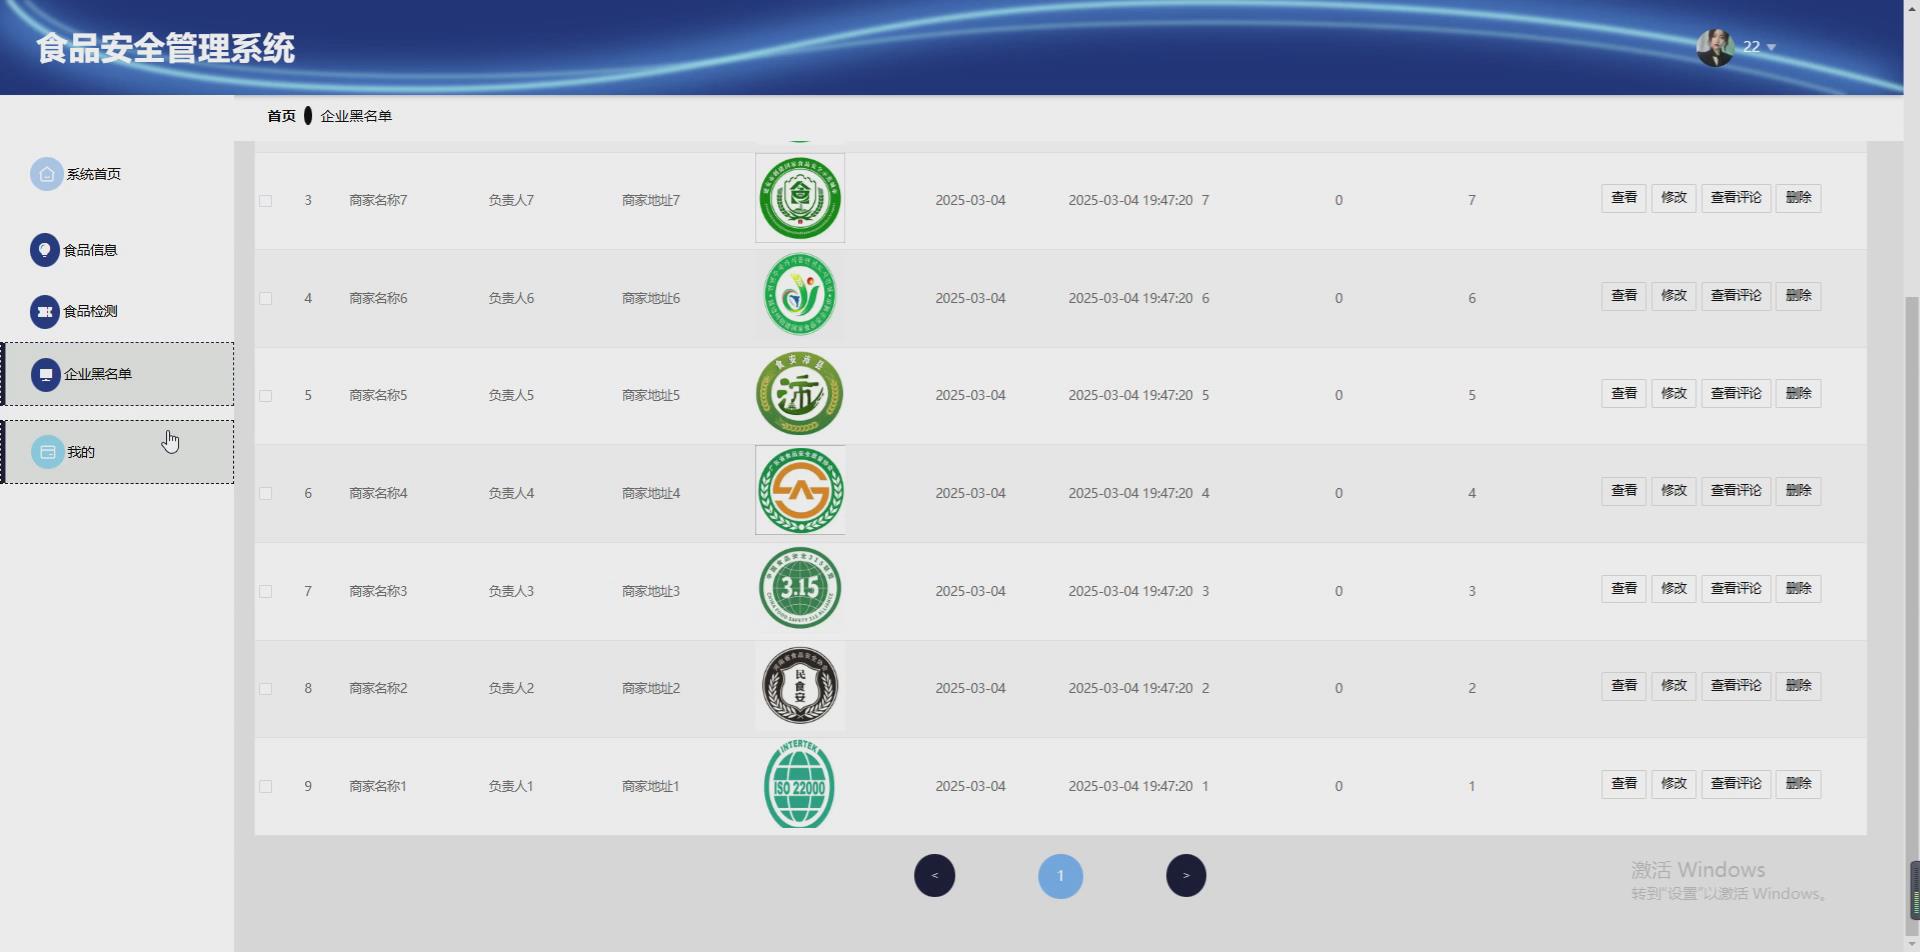
Task: Go to 首页 breadcrumb link
Action: [281, 116]
